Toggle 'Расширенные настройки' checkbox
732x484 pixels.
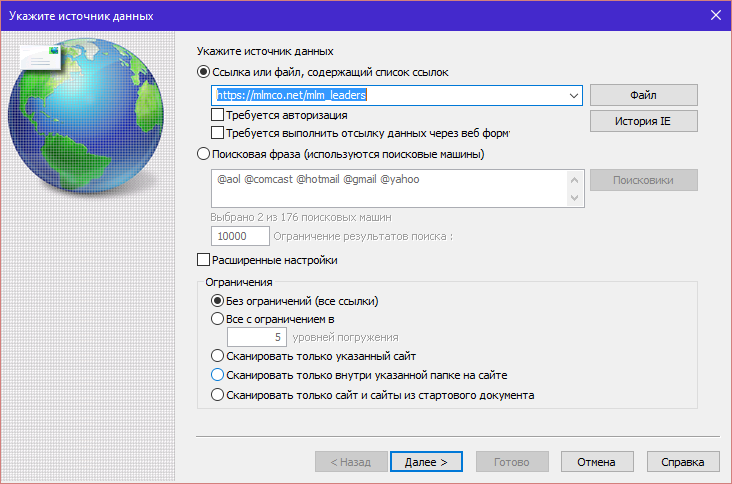click(x=205, y=260)
